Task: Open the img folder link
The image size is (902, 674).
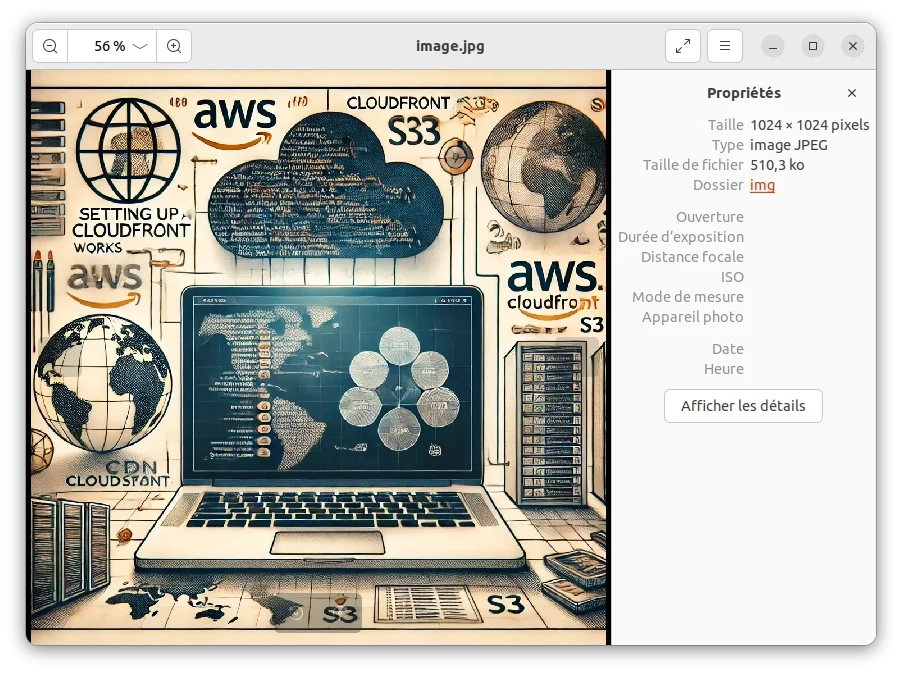Action: [762, 185]
